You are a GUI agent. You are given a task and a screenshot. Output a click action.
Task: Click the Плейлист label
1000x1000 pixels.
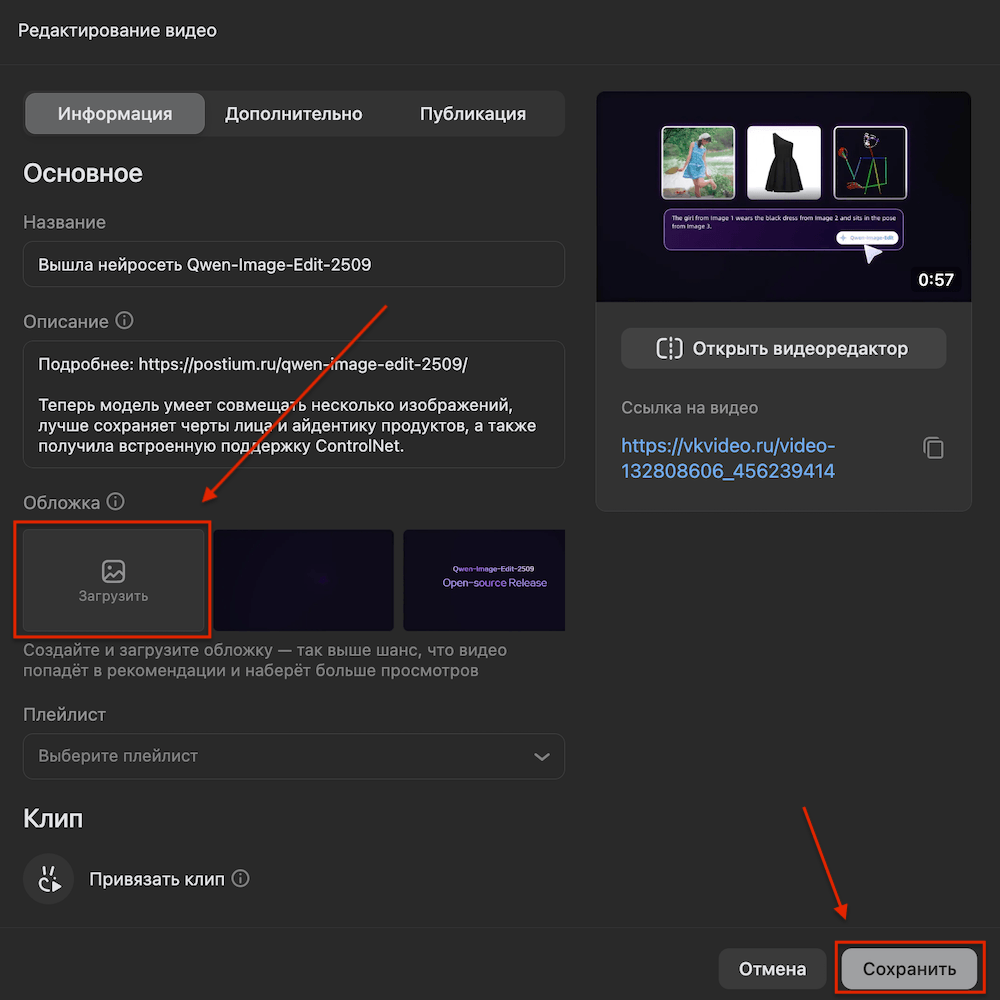point(64,714)
